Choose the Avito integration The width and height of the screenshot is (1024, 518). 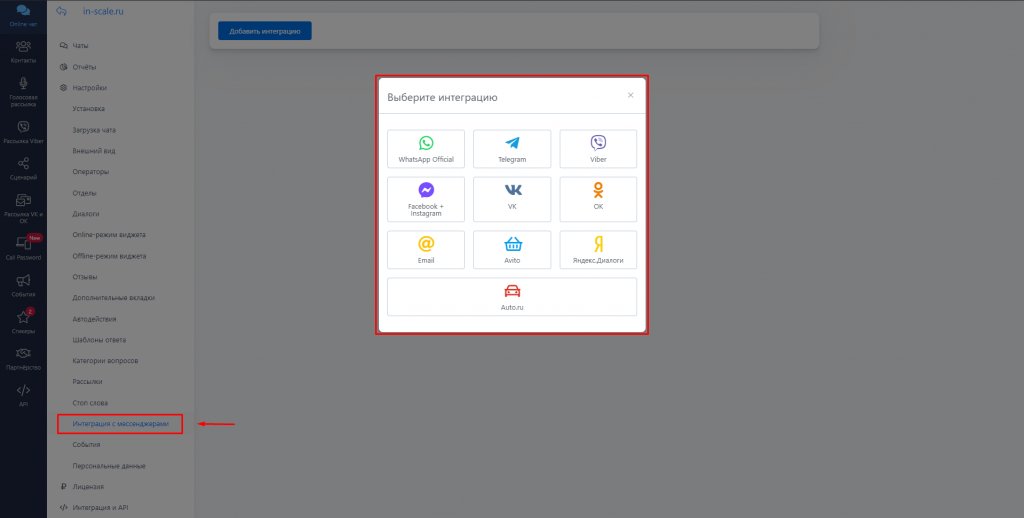(x=512, y=249)
